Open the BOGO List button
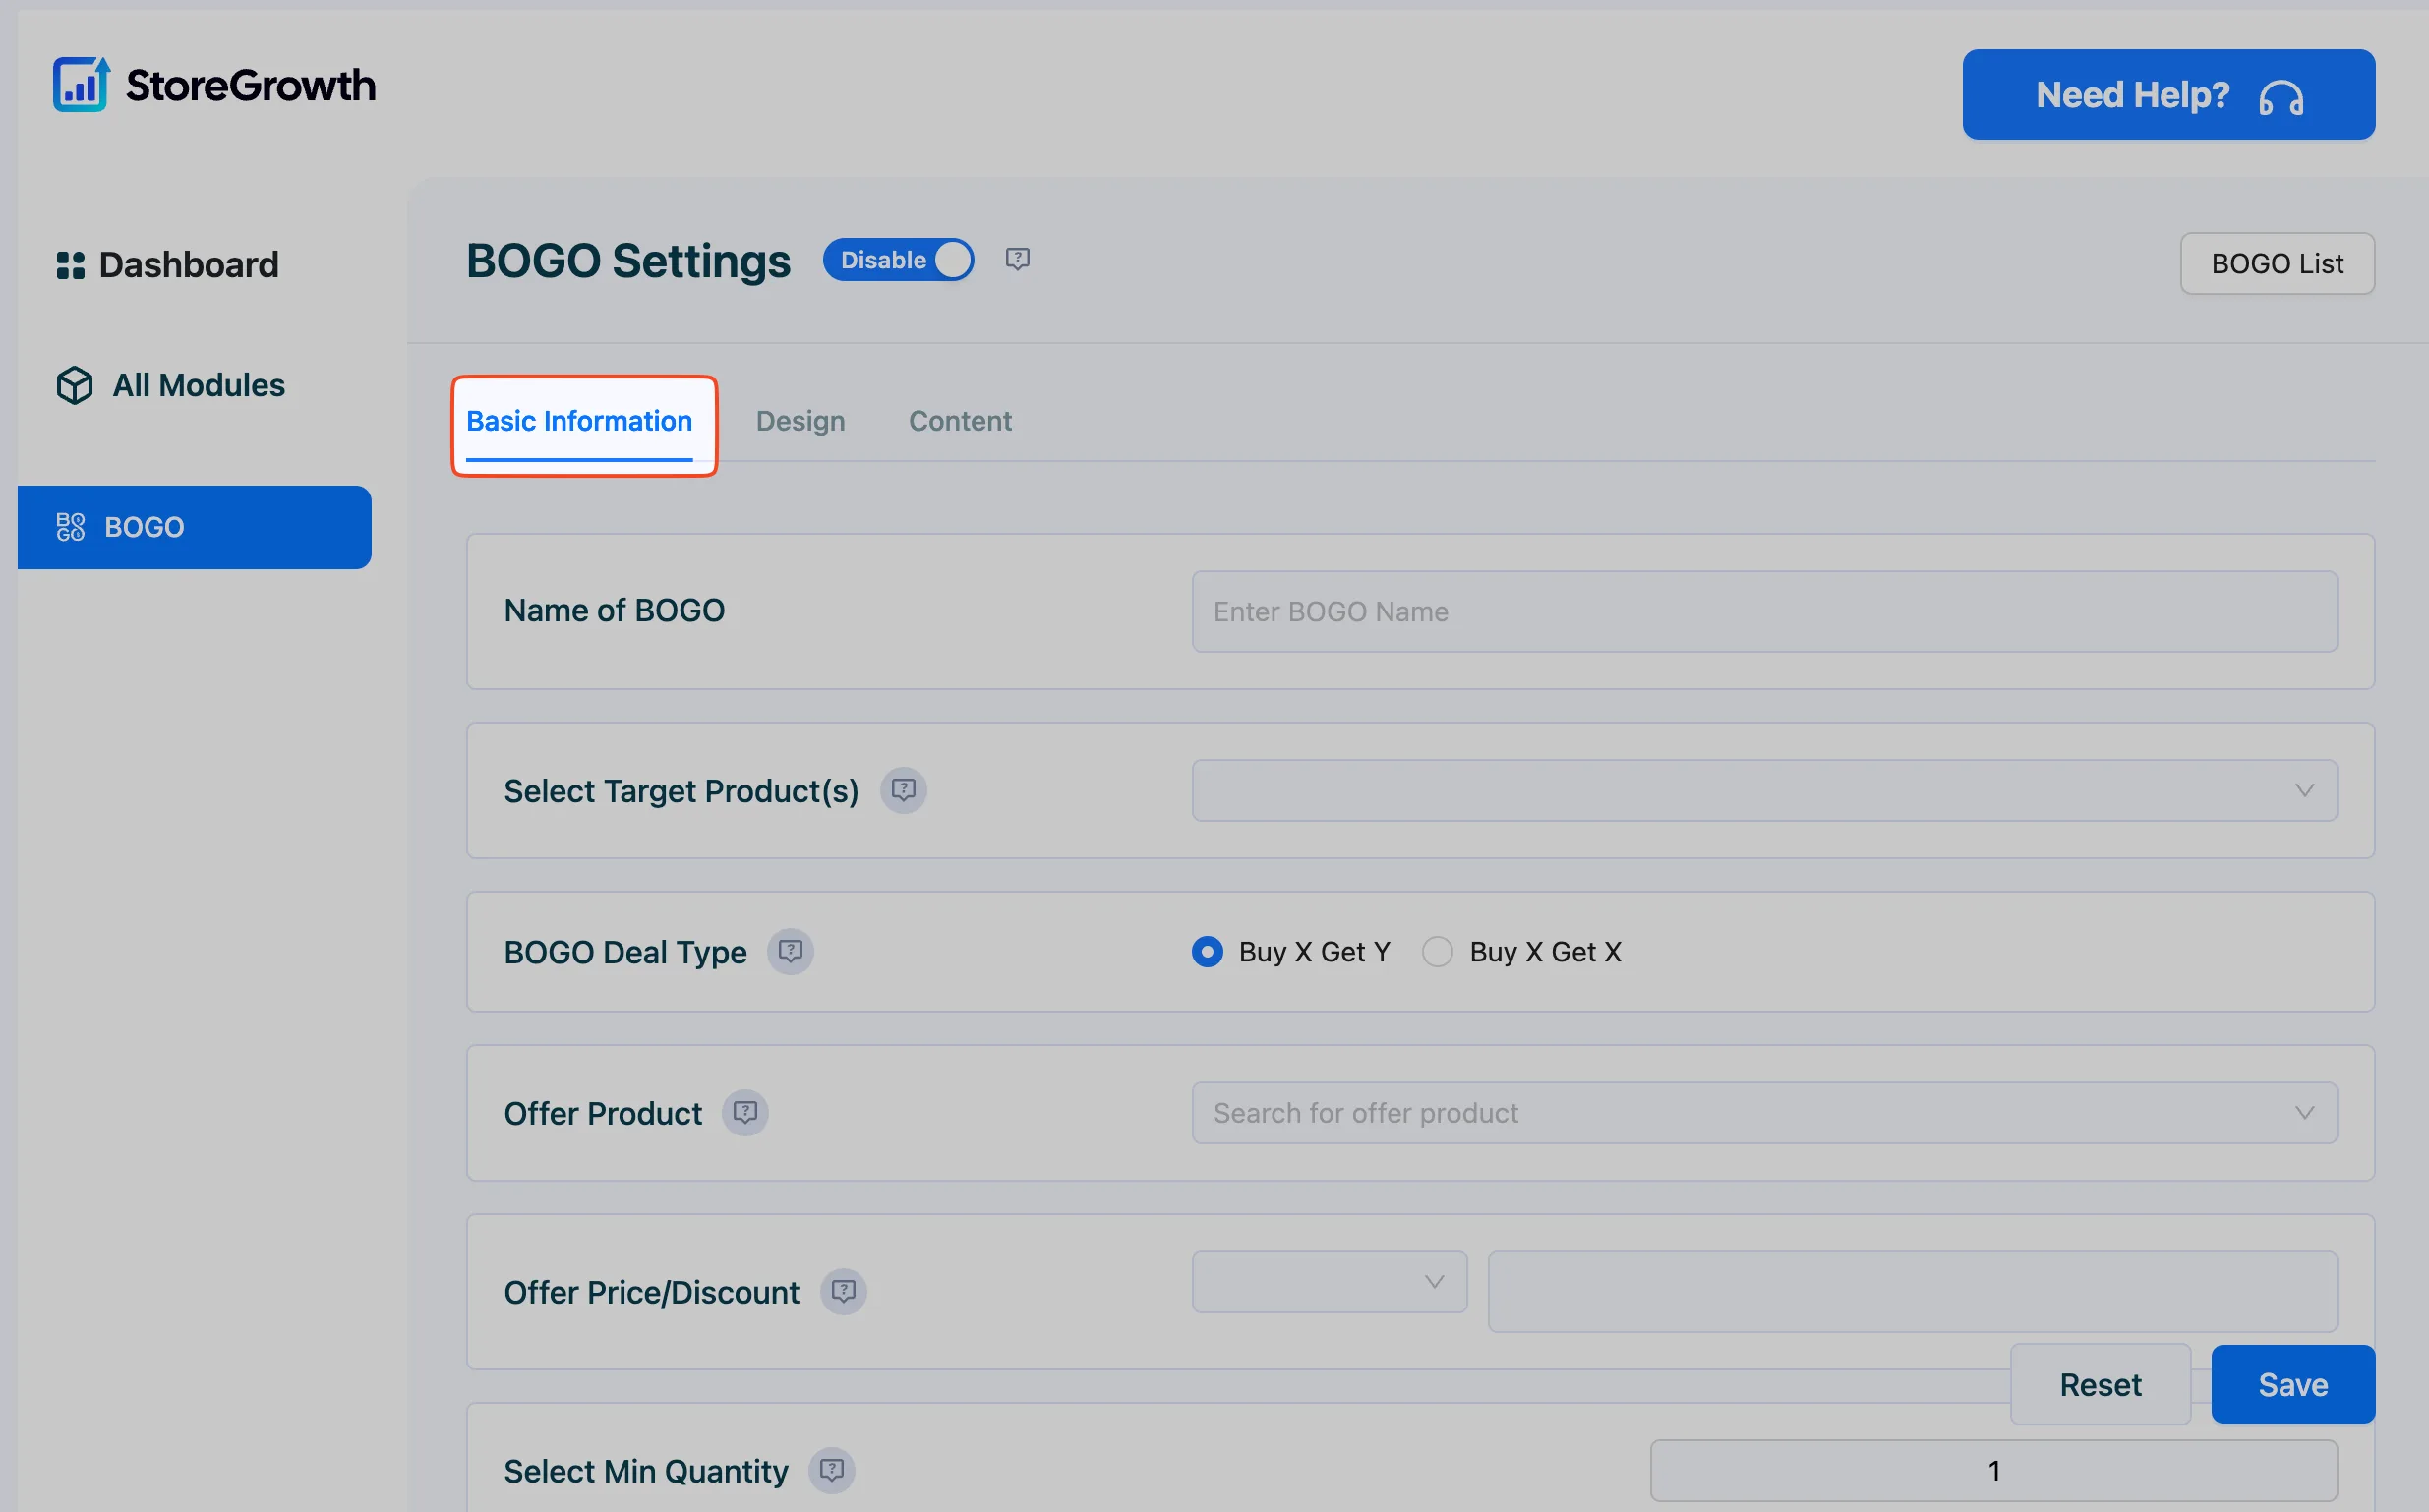 tap(2277, 264)
